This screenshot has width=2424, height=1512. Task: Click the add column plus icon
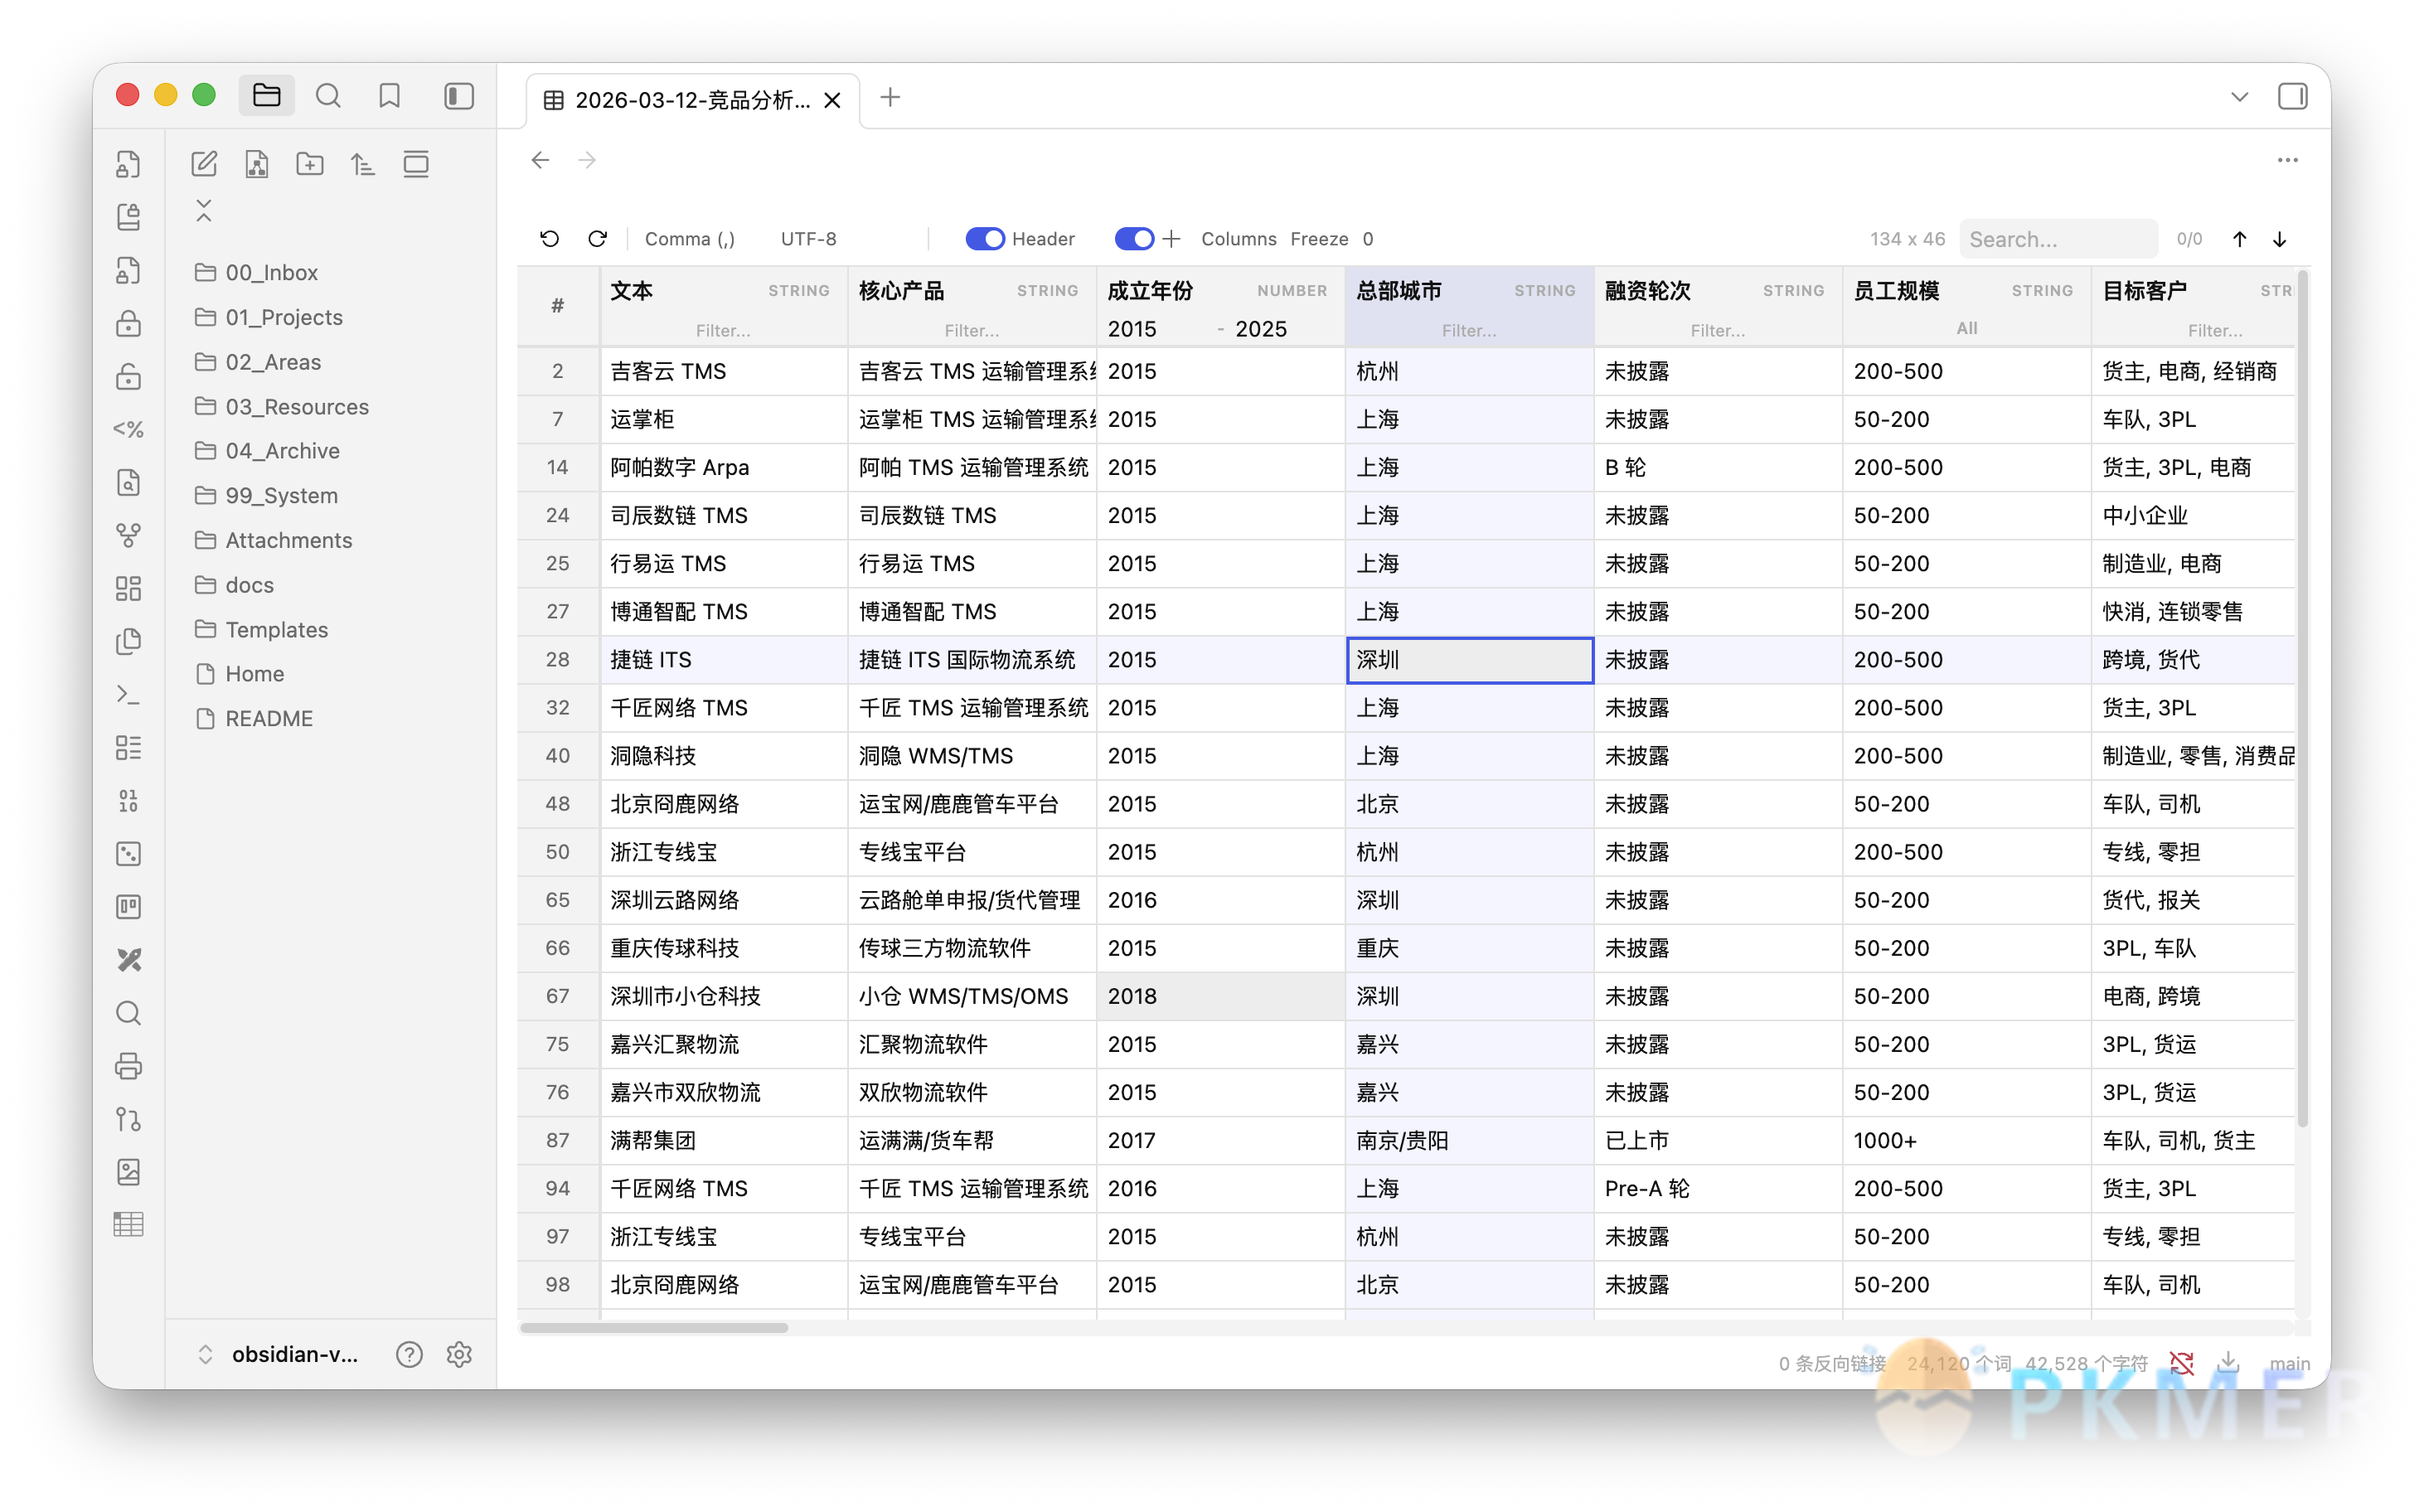click(1172, 239)
